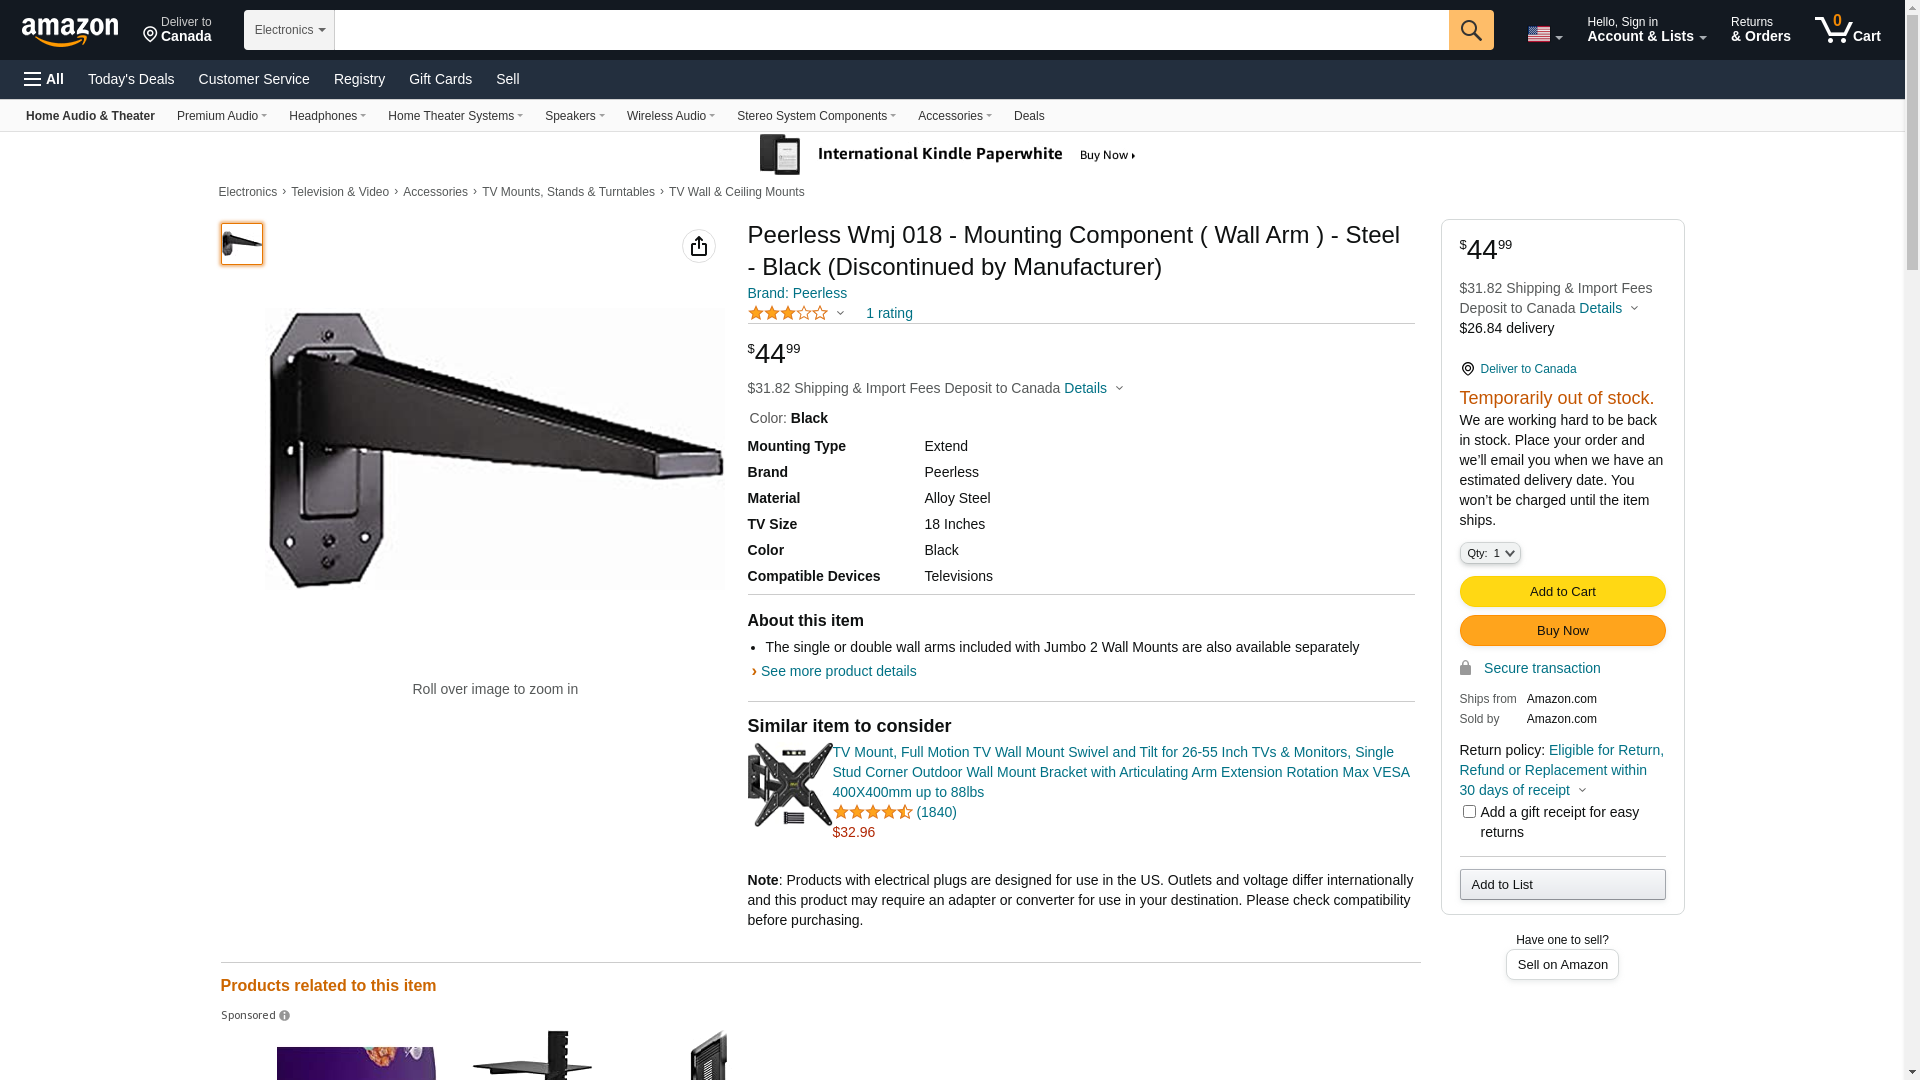Select the wall arm product thumbnail

coord(242,244)
